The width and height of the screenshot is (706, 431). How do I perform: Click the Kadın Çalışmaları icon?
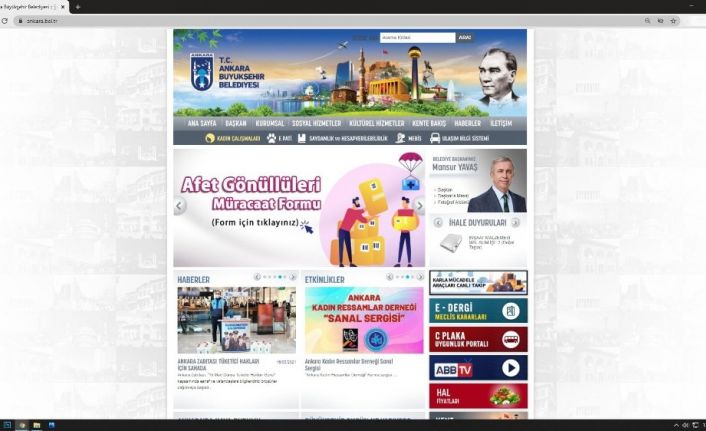click(x=210, y=138)
